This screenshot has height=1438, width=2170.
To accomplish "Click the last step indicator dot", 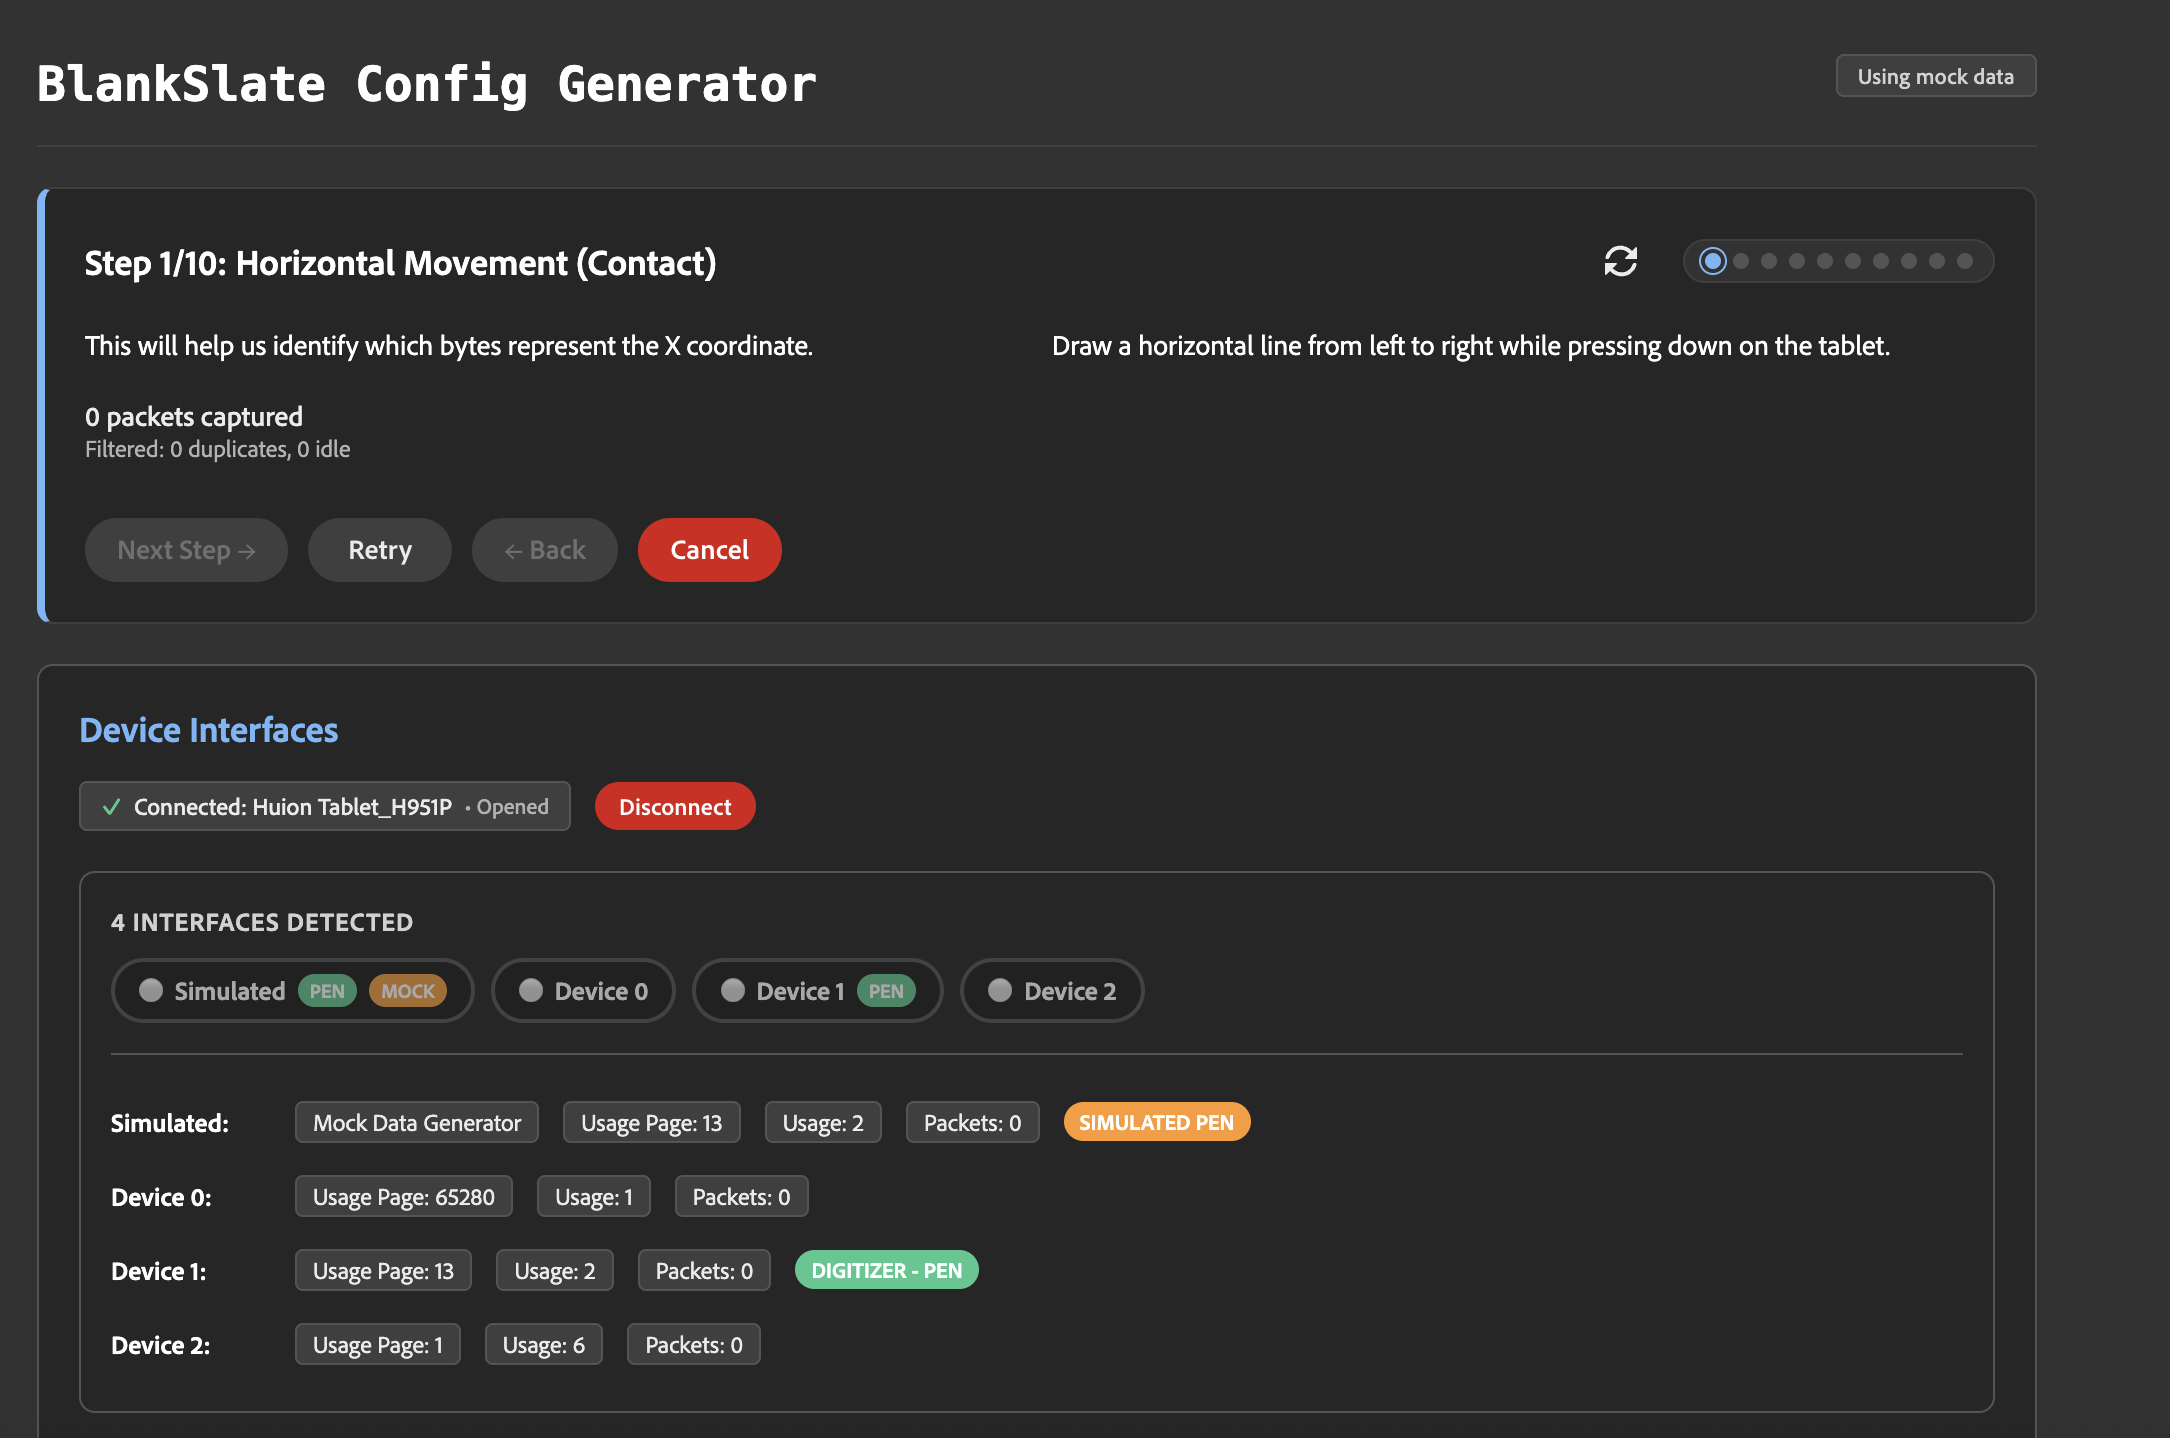I will [1964, 261].
